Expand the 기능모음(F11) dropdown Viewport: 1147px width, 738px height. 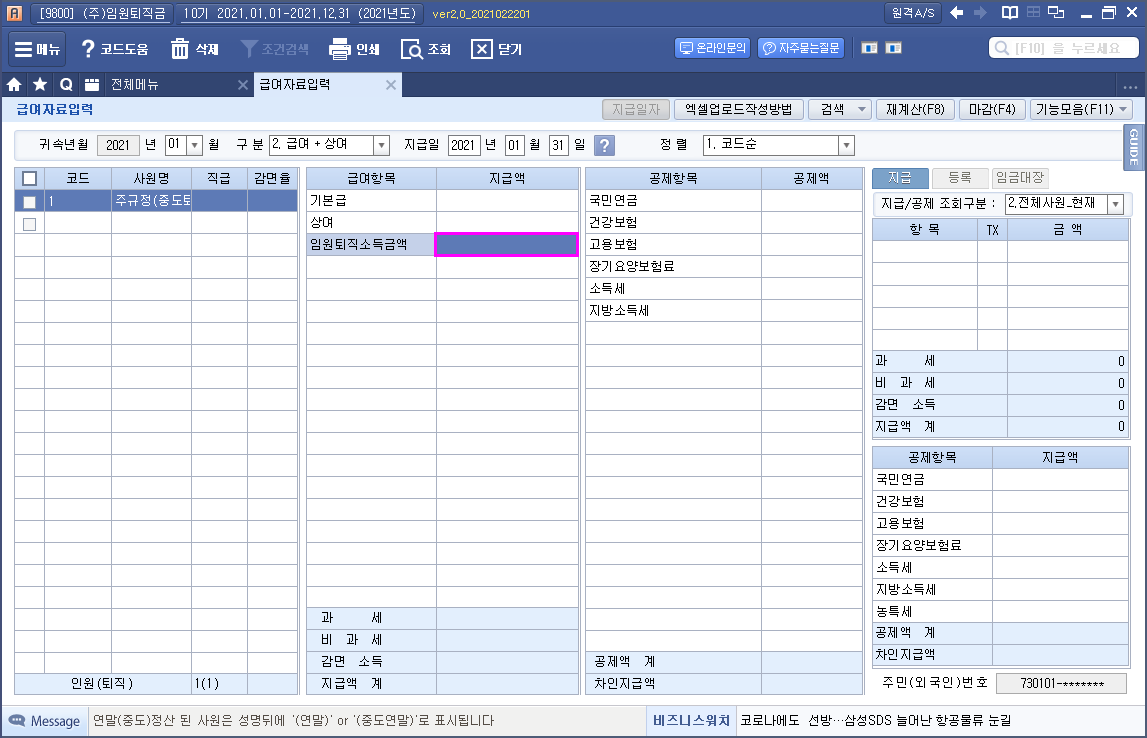1123,109
